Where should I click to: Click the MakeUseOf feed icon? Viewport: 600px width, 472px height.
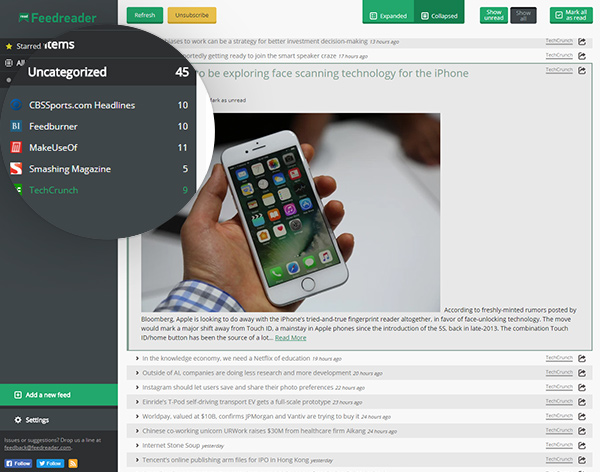(x=17, y=148)
